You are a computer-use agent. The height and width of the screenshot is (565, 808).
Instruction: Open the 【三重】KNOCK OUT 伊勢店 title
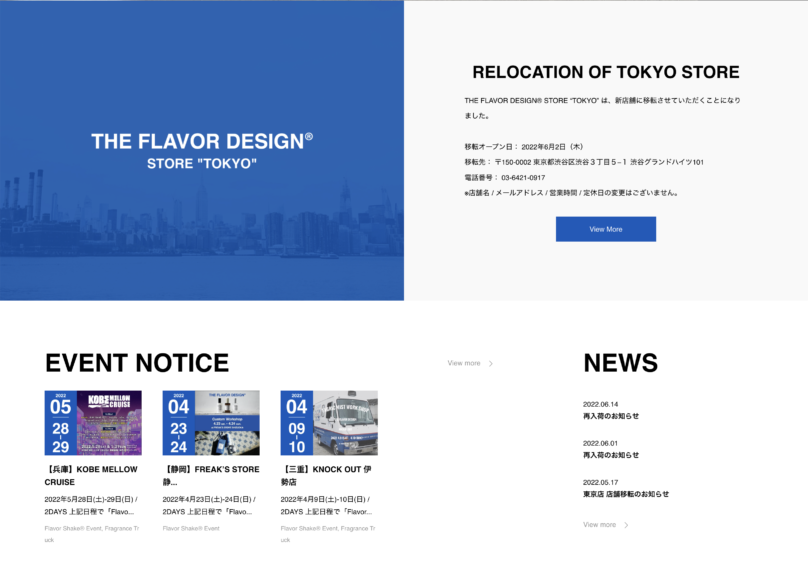(x=326, y=475)
